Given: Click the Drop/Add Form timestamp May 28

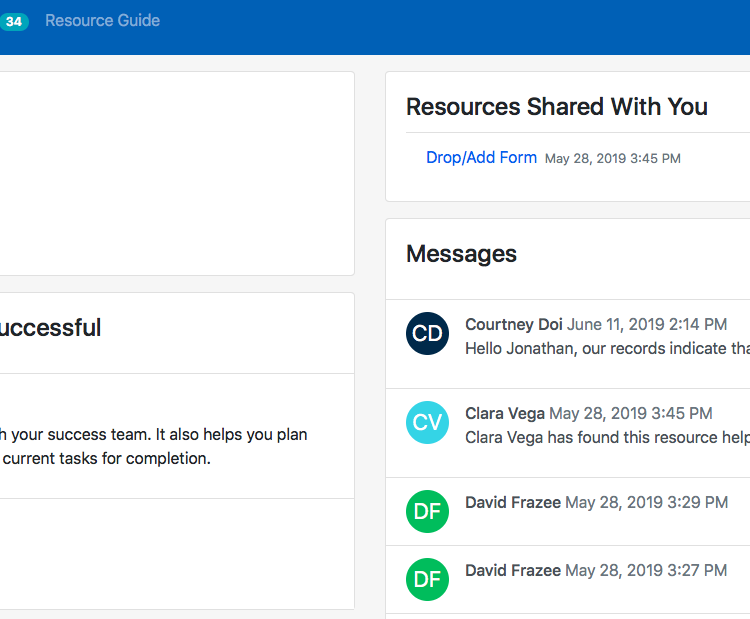Looking at the screenshot, I should pyautogui.click(x=613, y=158).
